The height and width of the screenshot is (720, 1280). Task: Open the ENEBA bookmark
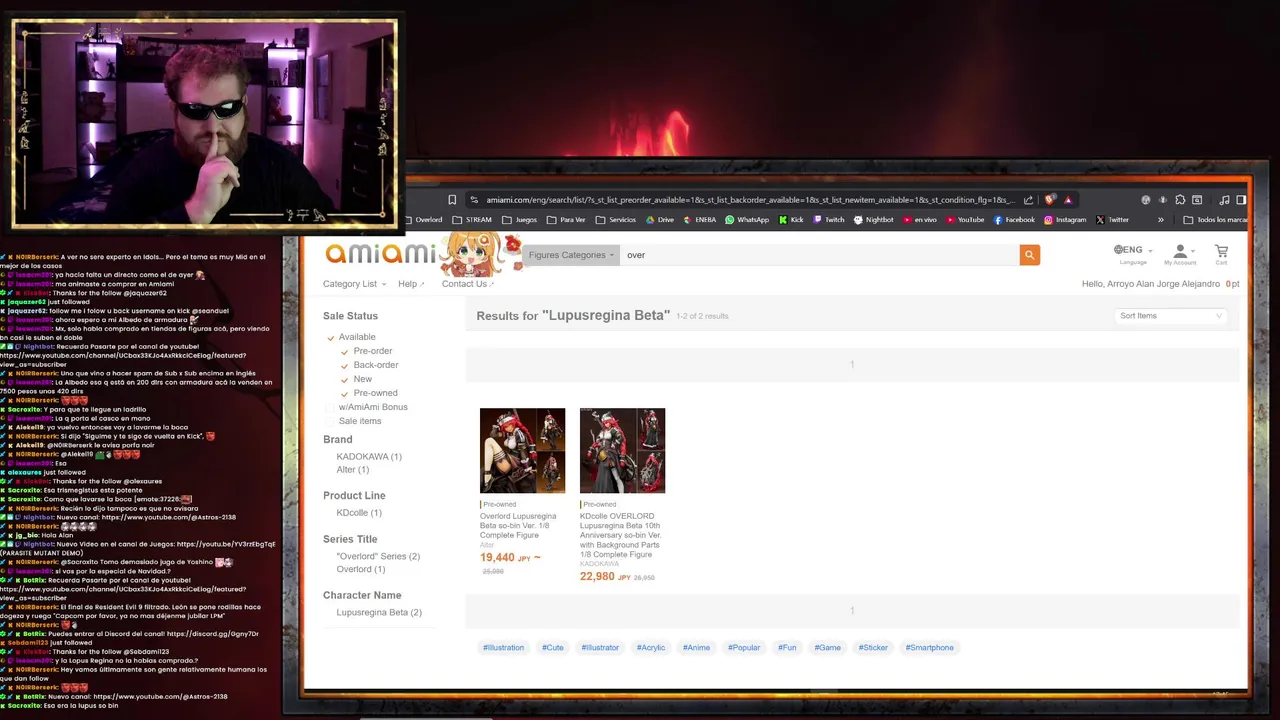[x=700, y=220]
